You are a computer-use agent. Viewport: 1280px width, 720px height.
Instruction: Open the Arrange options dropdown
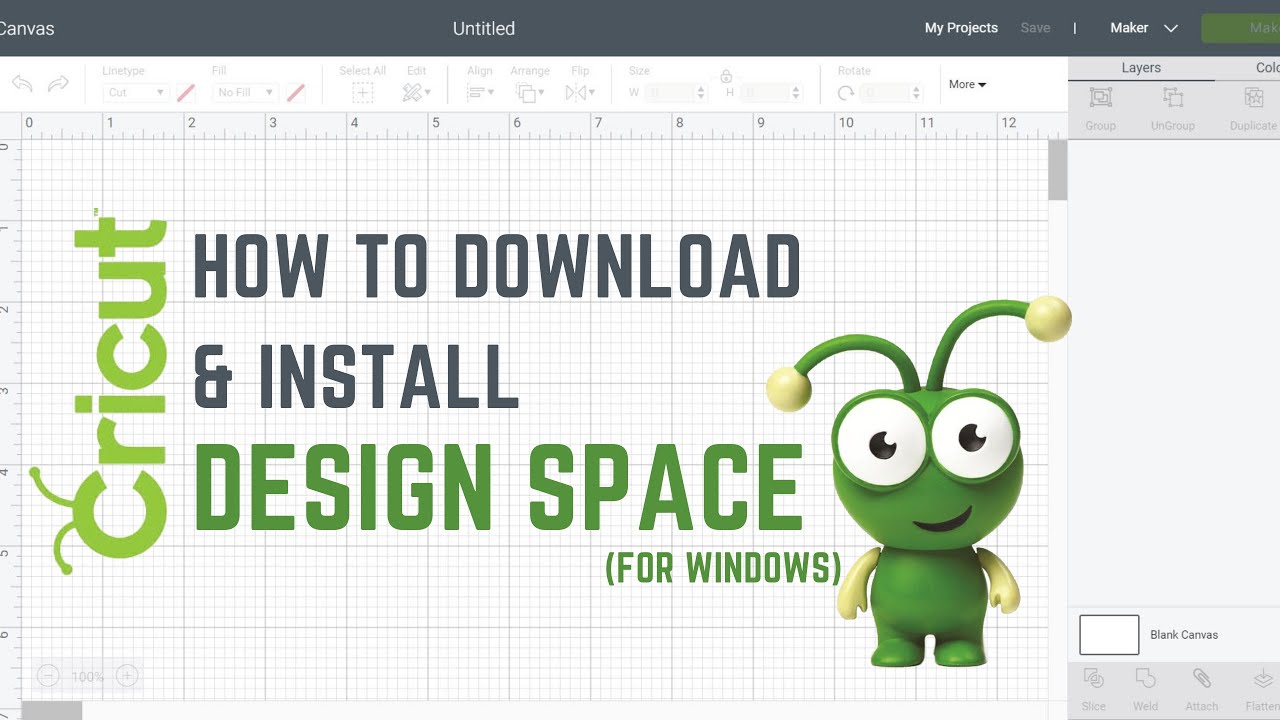(529, 93)
